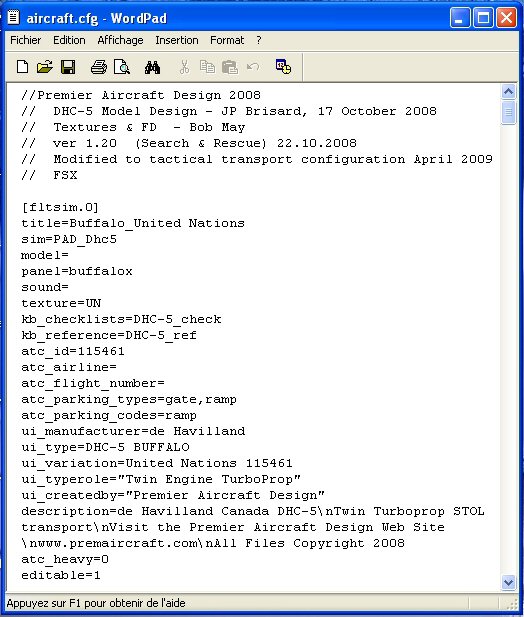Image resolution: width=524 pixels, height=617 pixels.
Task: Click the Copy toolbar icon
Action: coord(207,67)
